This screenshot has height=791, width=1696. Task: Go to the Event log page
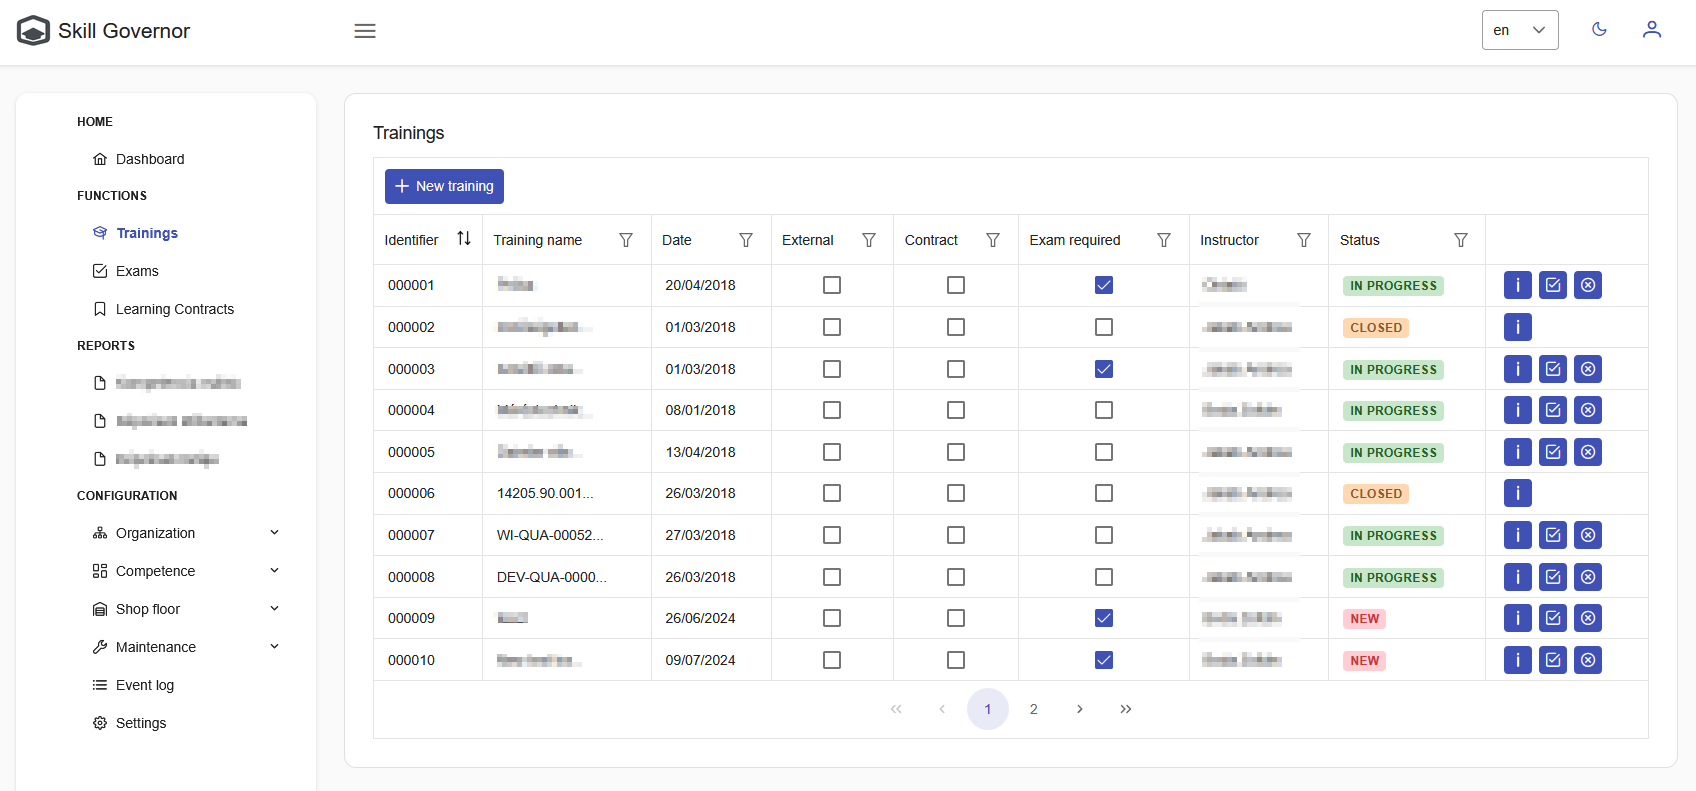[144, 685]
